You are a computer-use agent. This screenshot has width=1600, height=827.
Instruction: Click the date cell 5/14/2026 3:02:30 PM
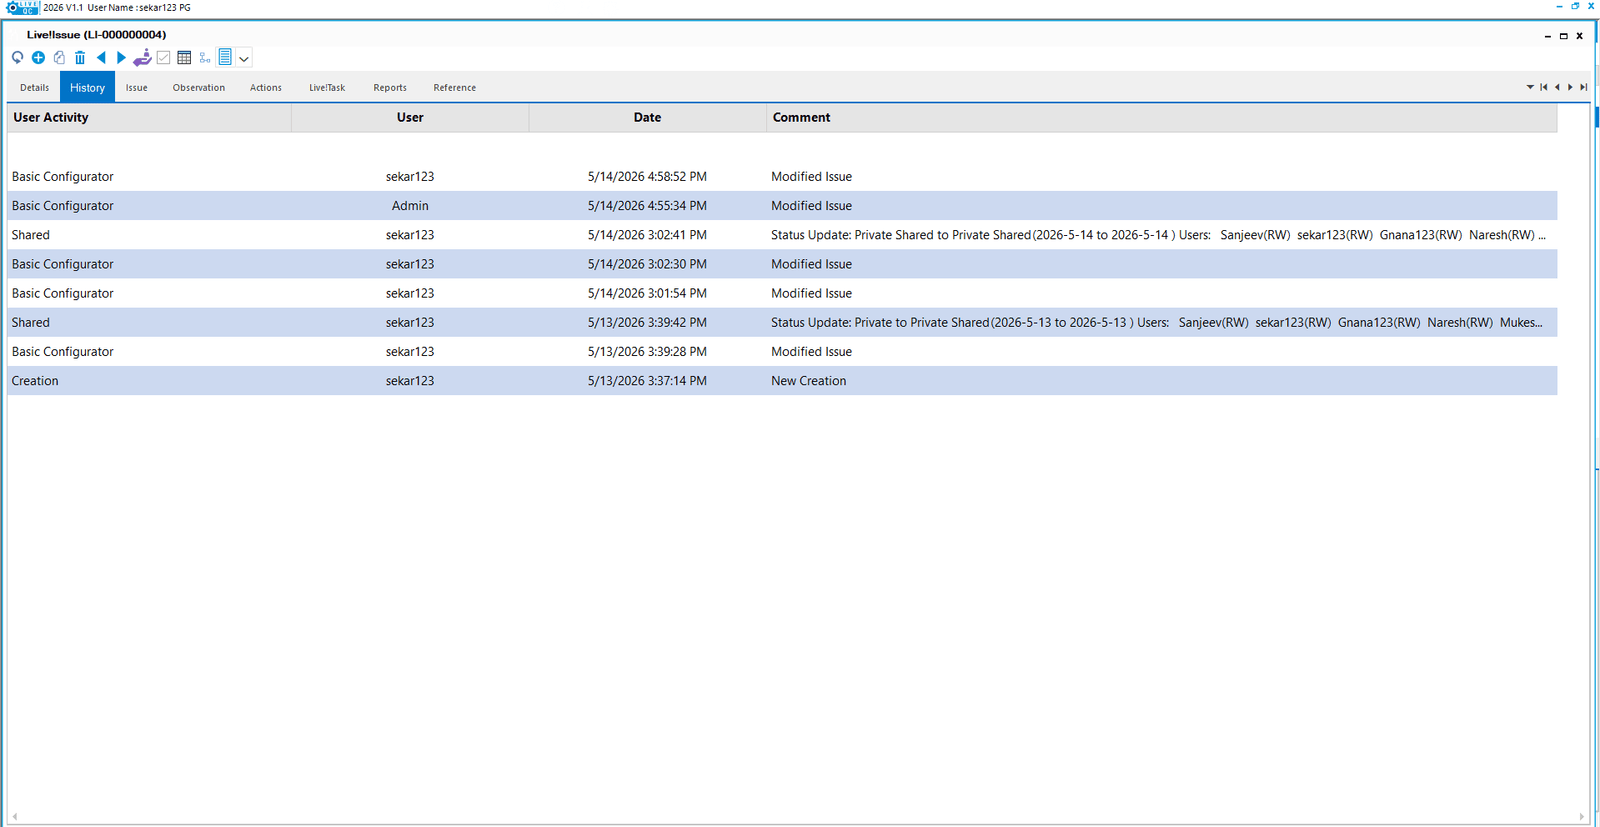click(x=647, y=264)
